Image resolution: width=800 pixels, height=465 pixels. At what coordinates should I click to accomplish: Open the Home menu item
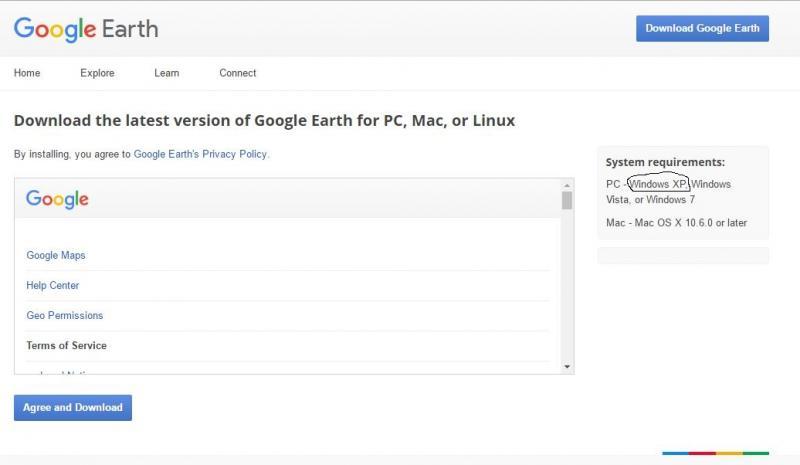27,73
